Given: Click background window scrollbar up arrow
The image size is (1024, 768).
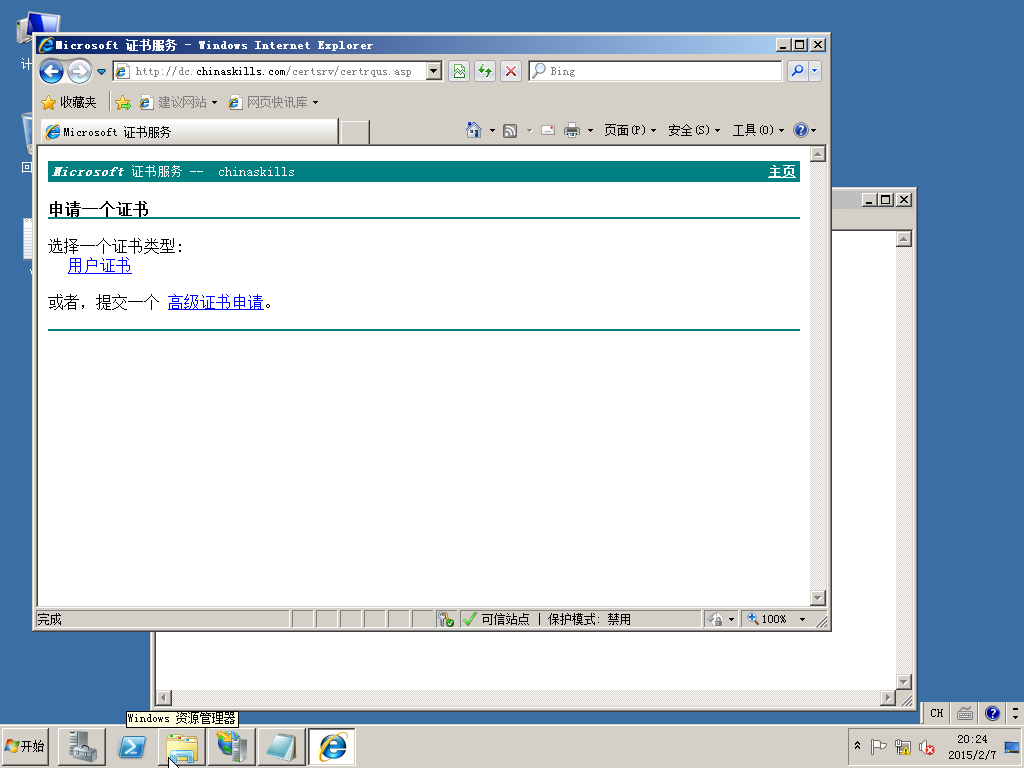Looking at the screenshot, I should [x=904, y=239].
